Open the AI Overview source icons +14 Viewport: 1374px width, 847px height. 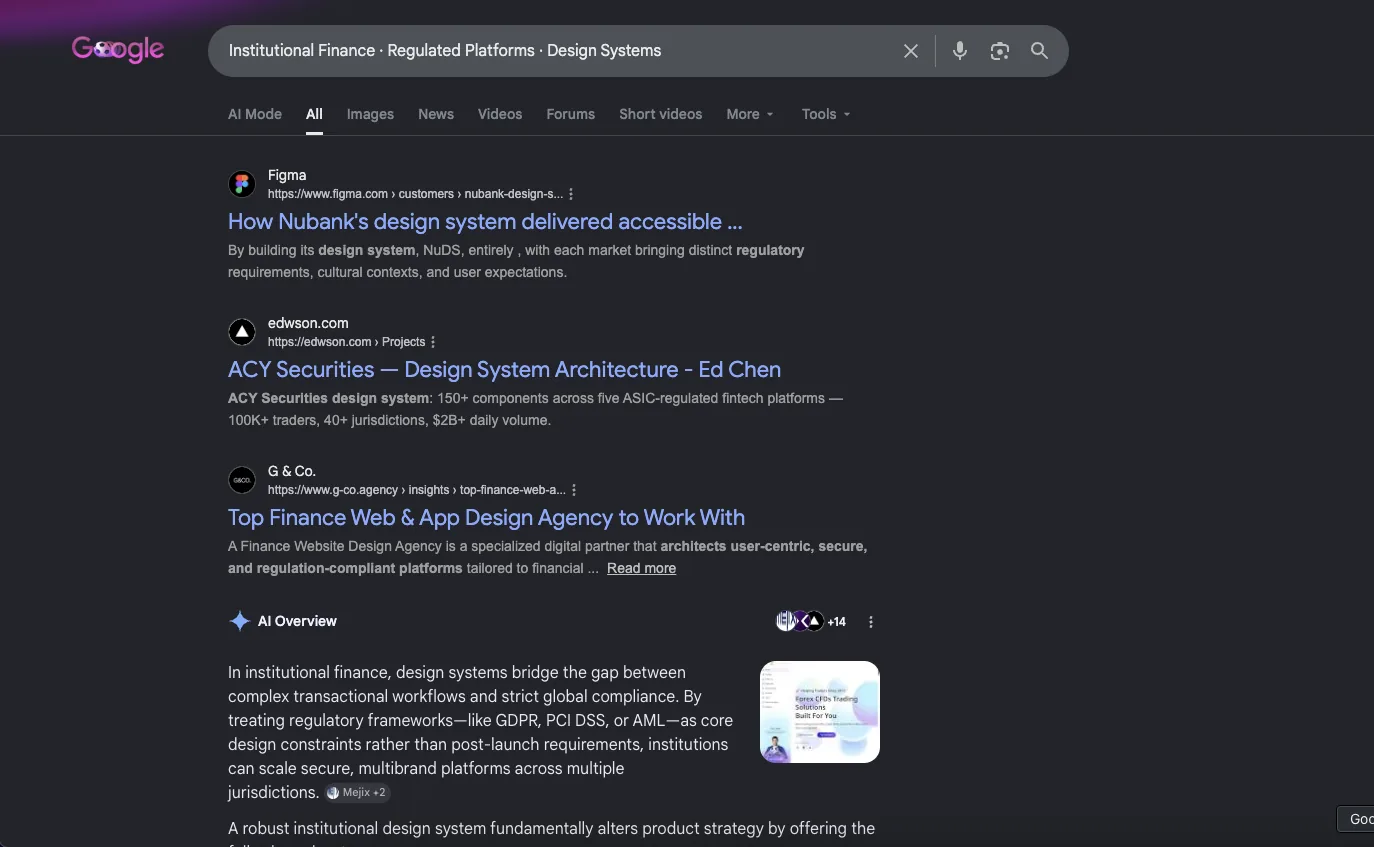(x=811, y=621)
